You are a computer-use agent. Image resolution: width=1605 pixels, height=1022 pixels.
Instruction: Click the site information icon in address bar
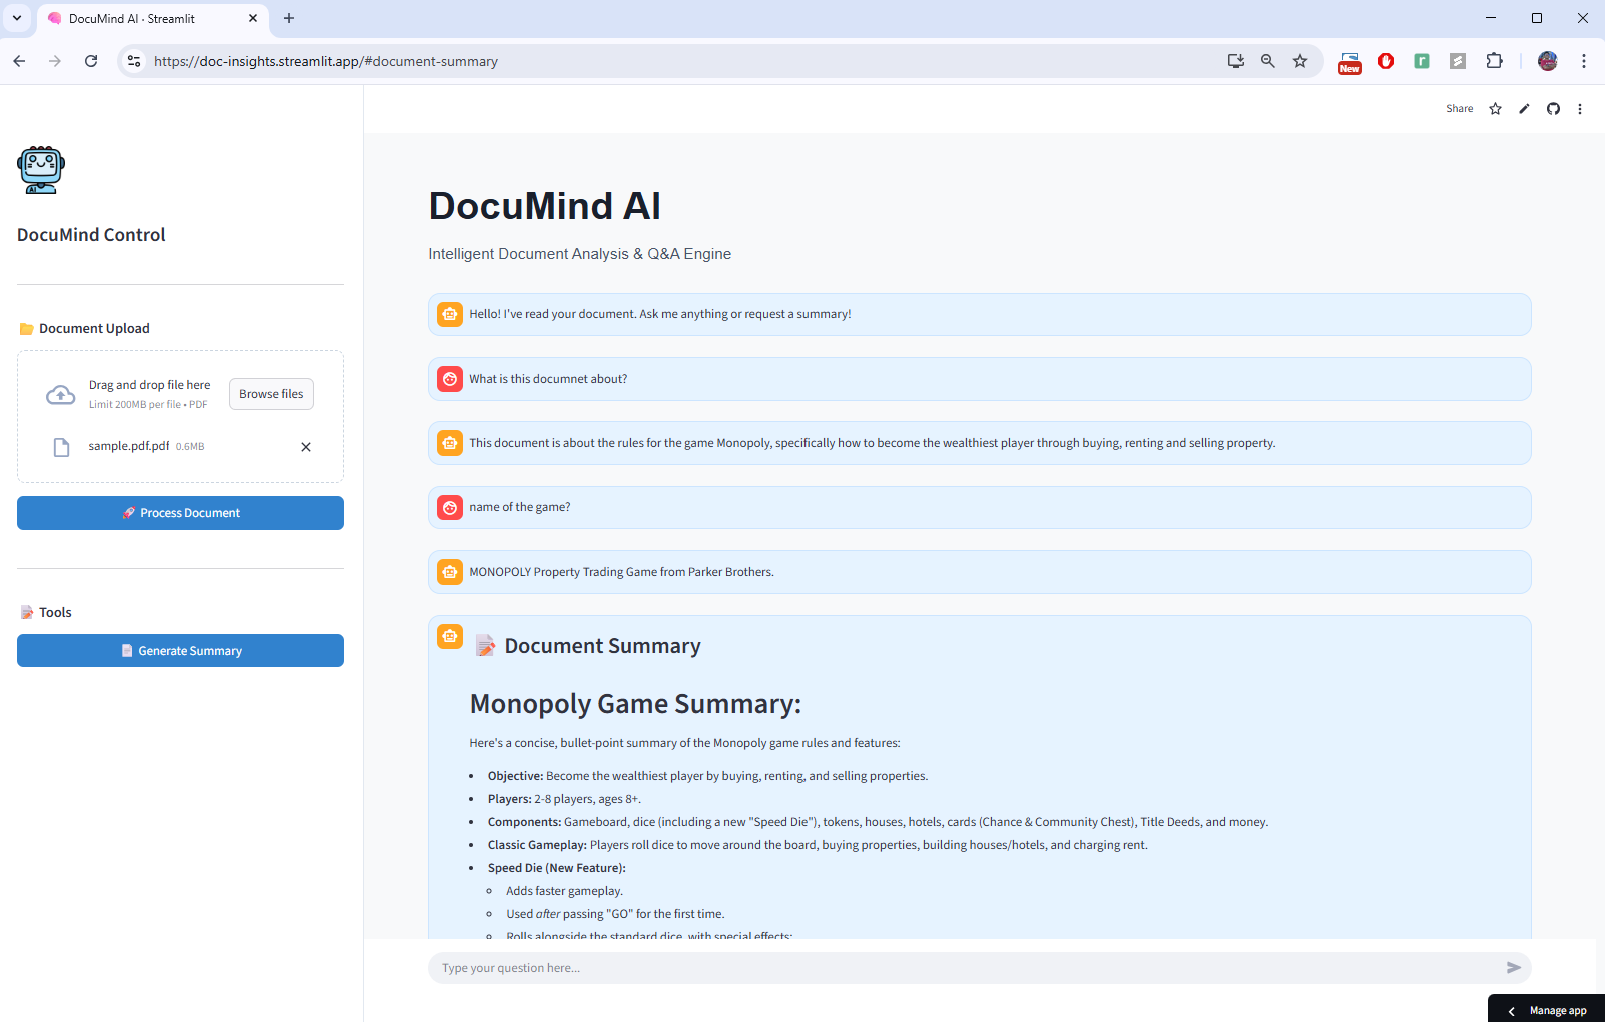tap(134, 61)
